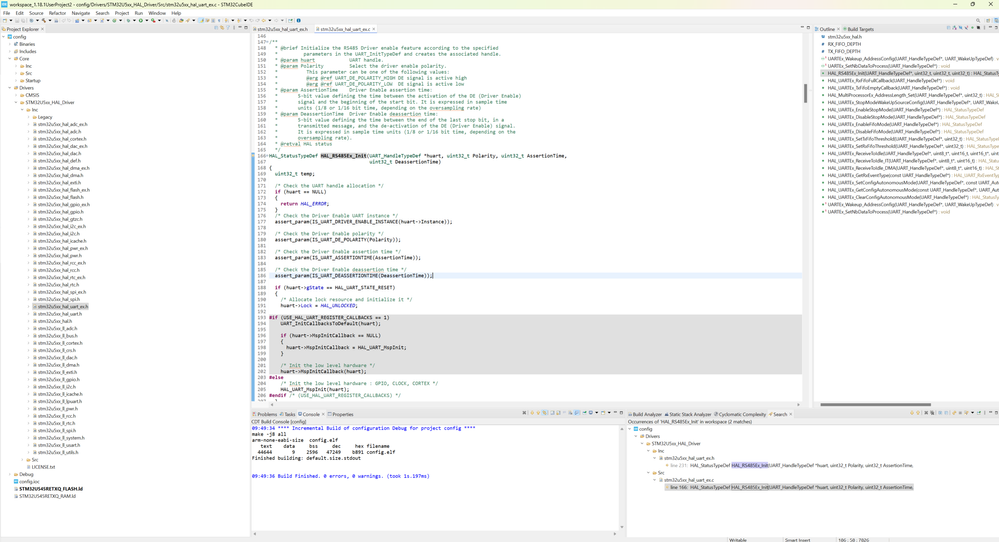Switch to the Cyclomatic Complexity tab
This screenshot has width=999, height=542.
tap(741, 414)
